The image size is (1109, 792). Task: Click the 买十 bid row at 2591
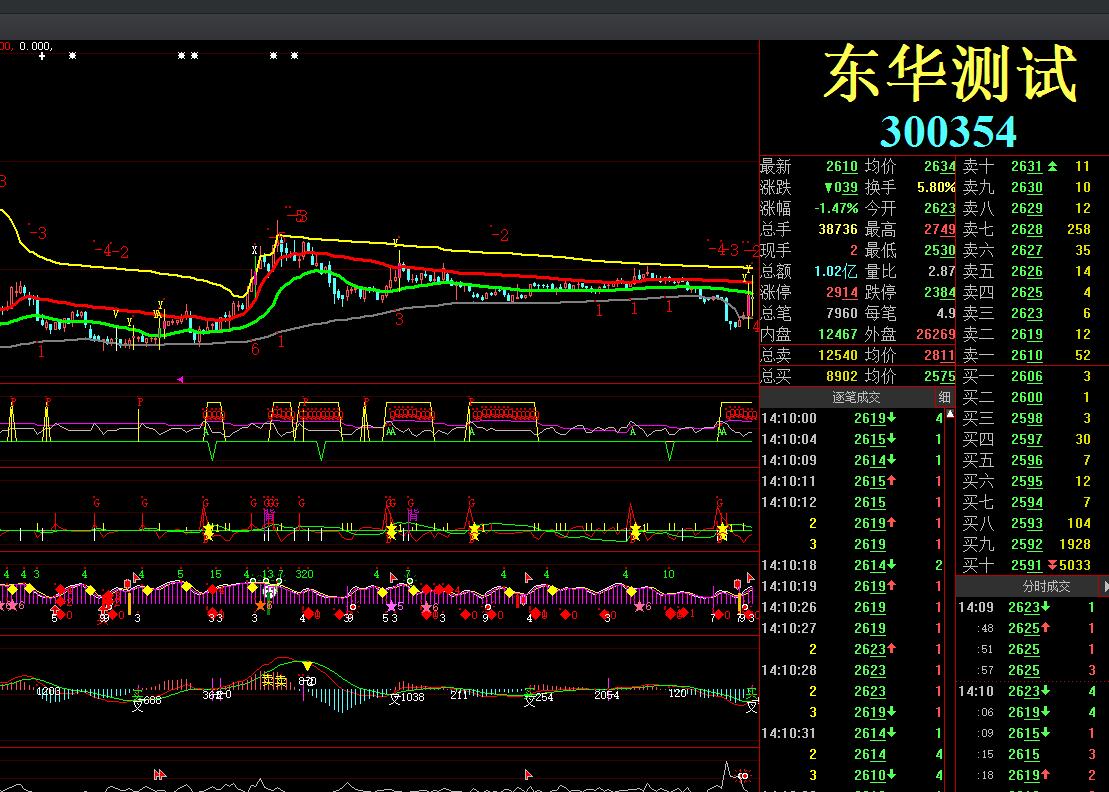[1031, 565]
